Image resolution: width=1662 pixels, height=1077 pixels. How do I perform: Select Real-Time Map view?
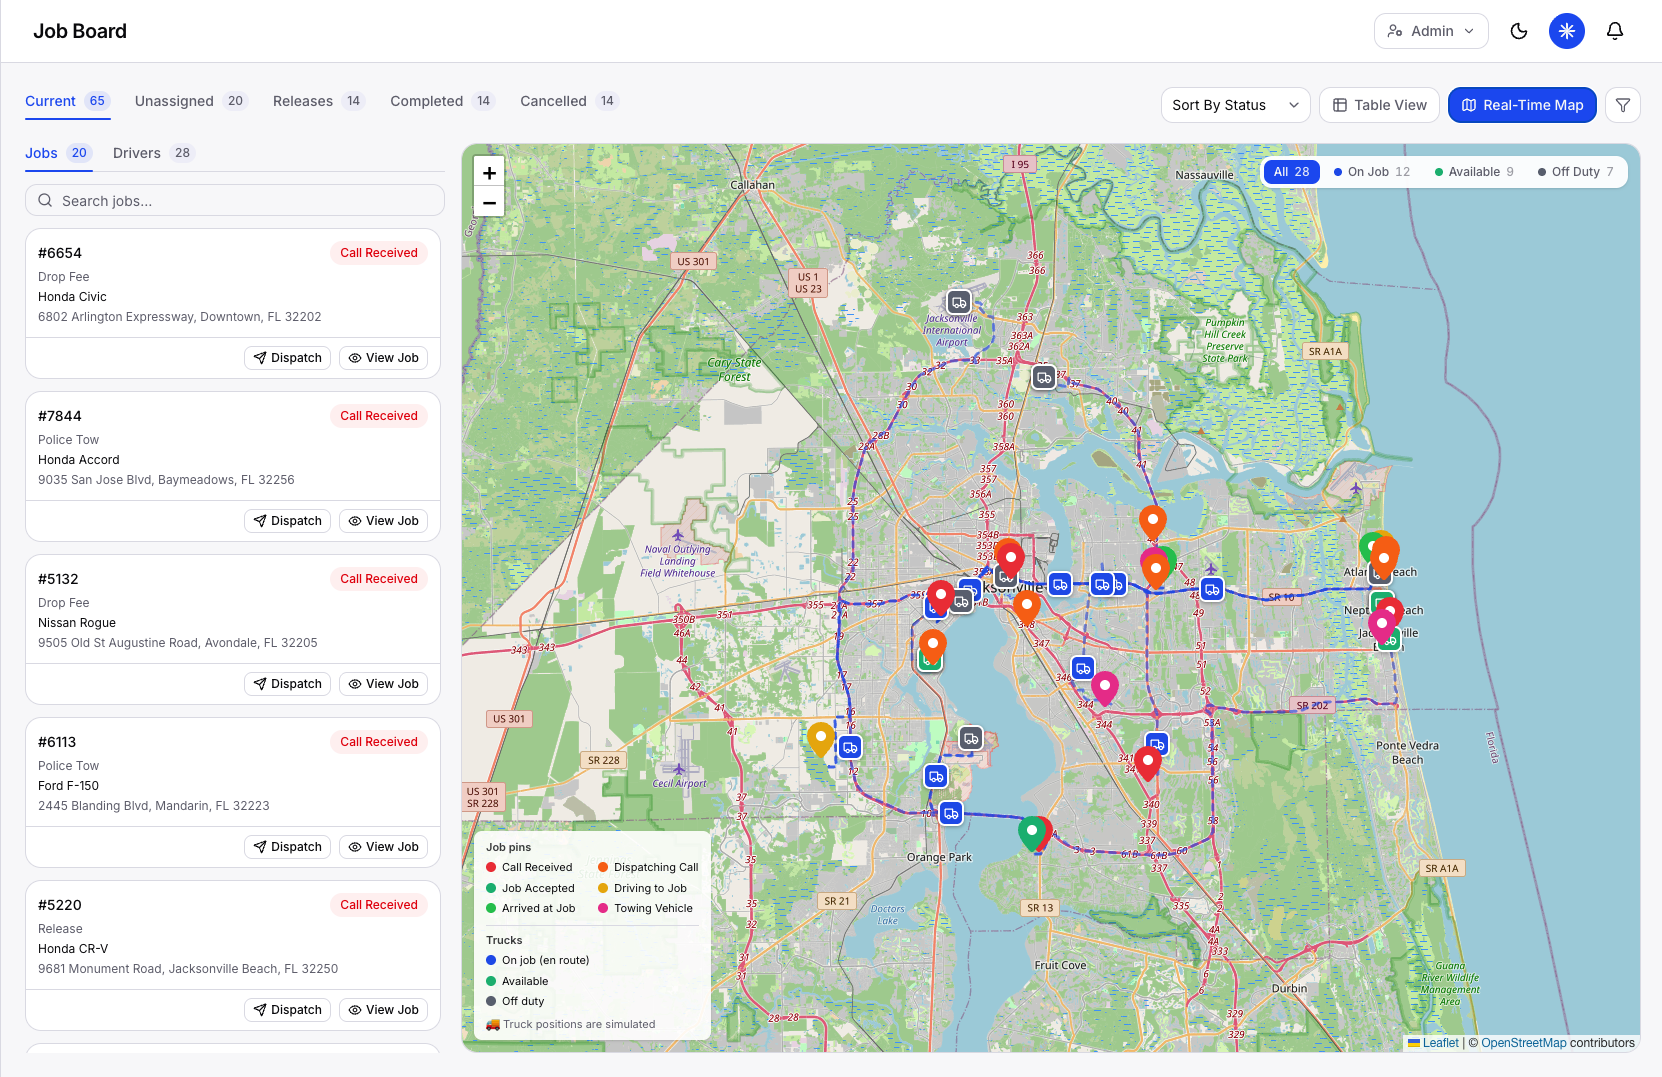click(1522, 105)
